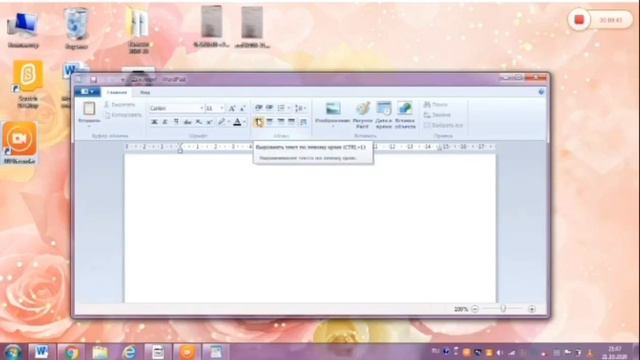The height and width of the screenshot is (360, 640).
Task: Click the zoom slider handle
Action: (x=503, y=309)
